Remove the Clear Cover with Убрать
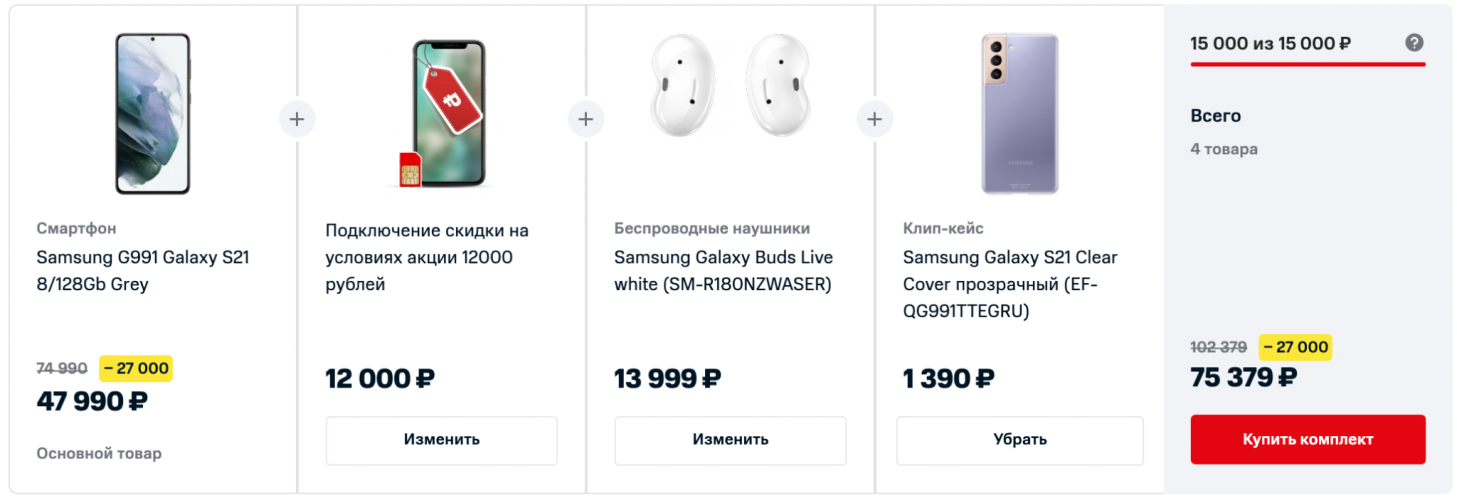Image resolution: width=1457 pixels, height=500 pixels. pos(1019,440)
